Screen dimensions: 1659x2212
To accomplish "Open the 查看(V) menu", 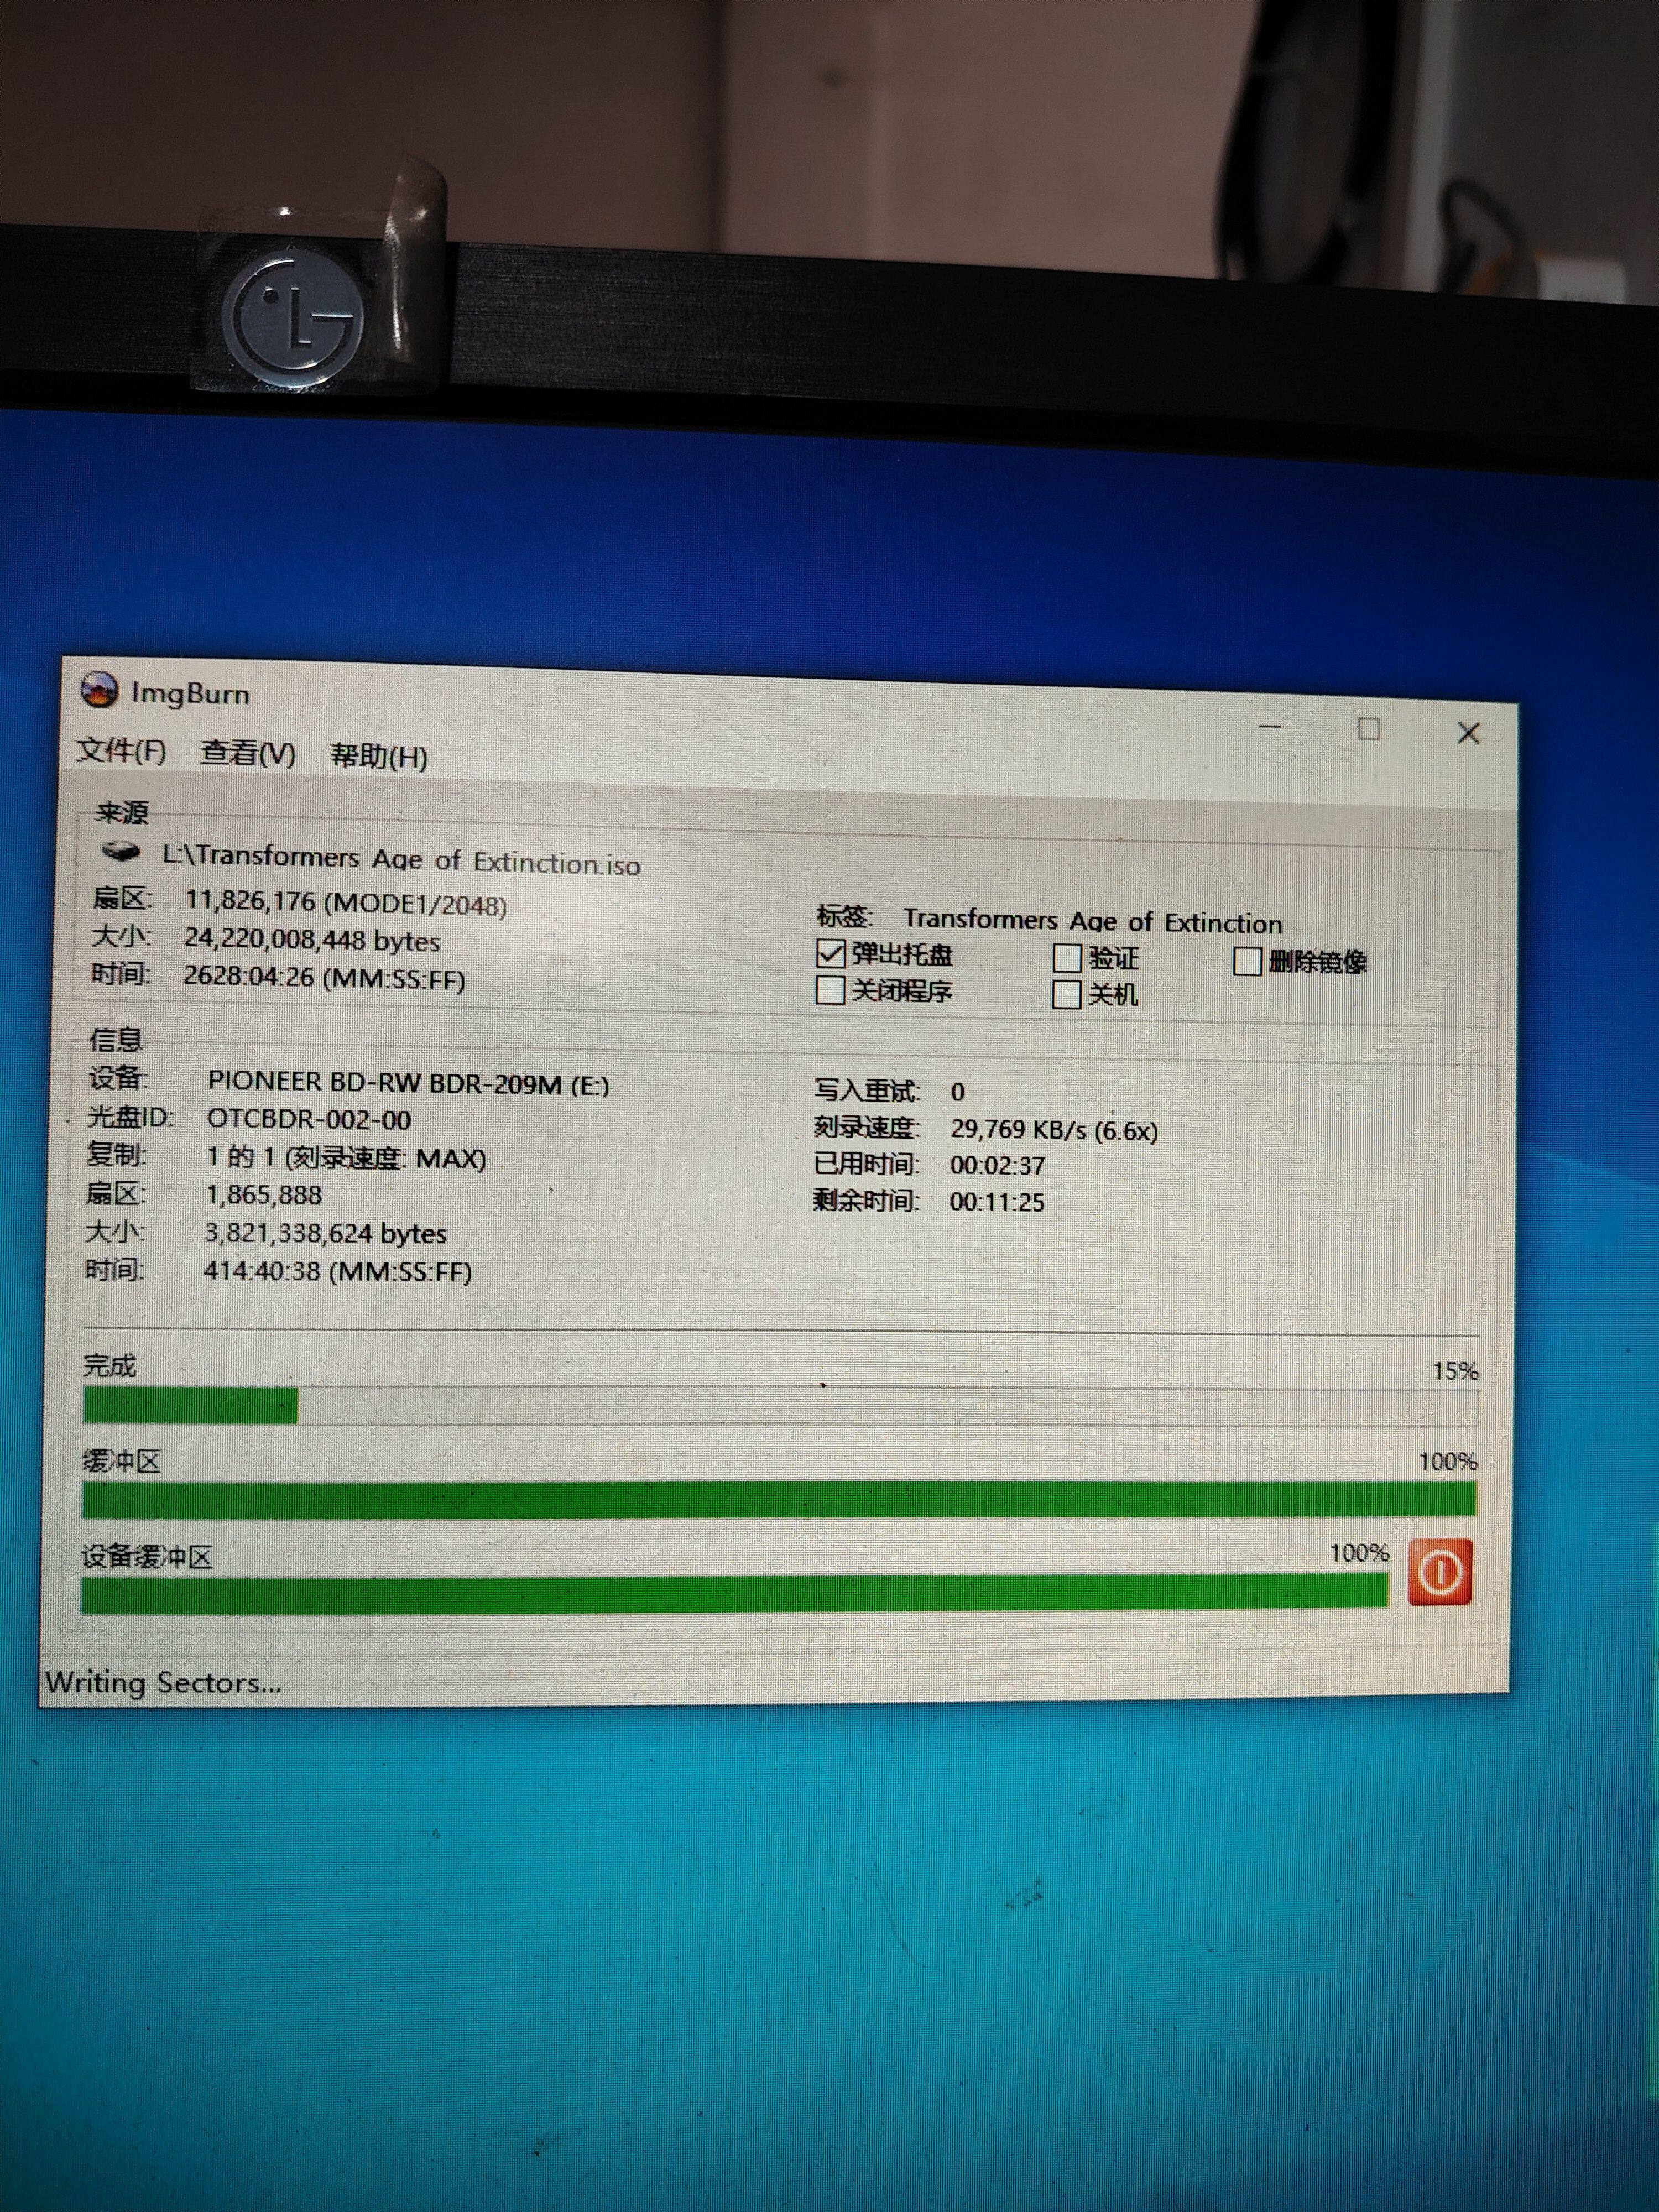I will click(248, 753).
